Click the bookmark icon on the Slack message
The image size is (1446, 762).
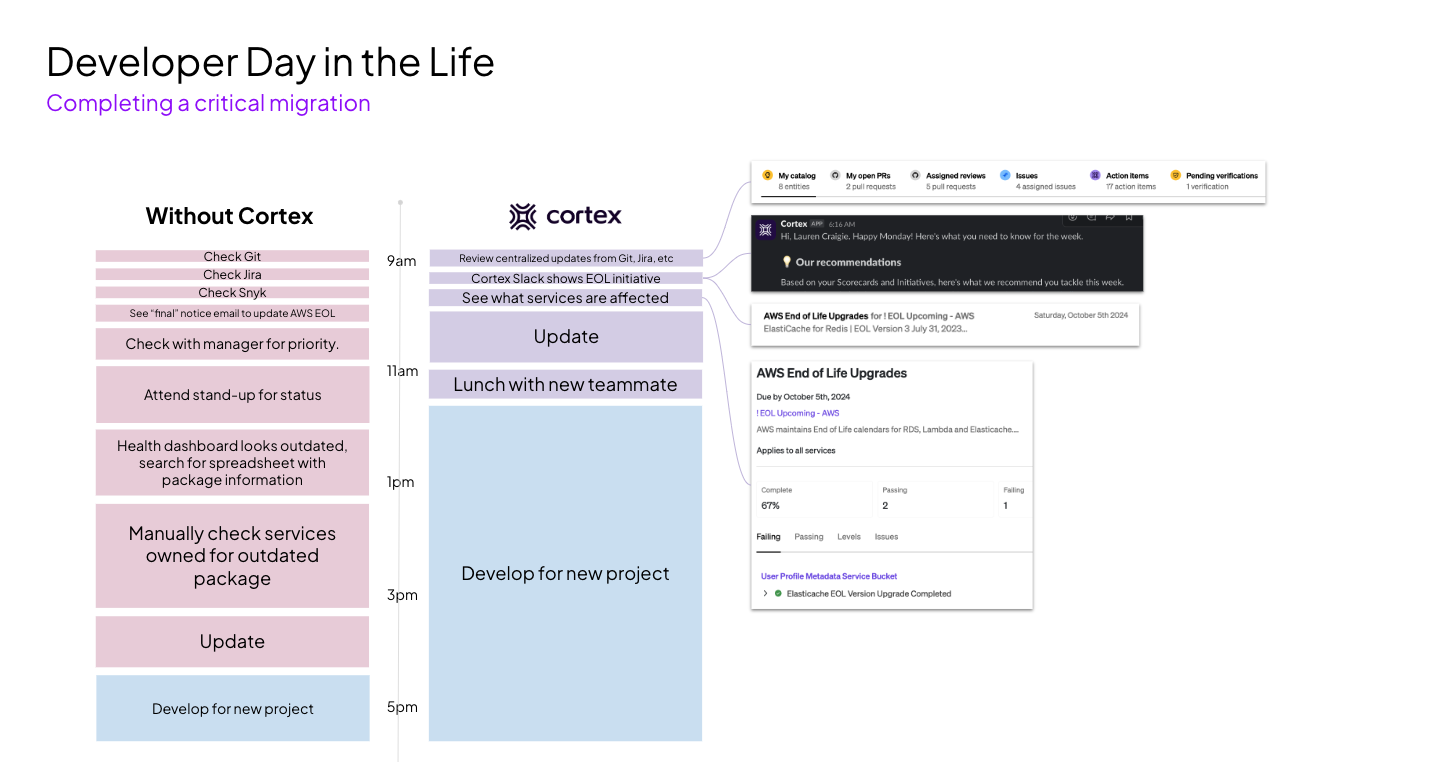[x=1129, y=216]
